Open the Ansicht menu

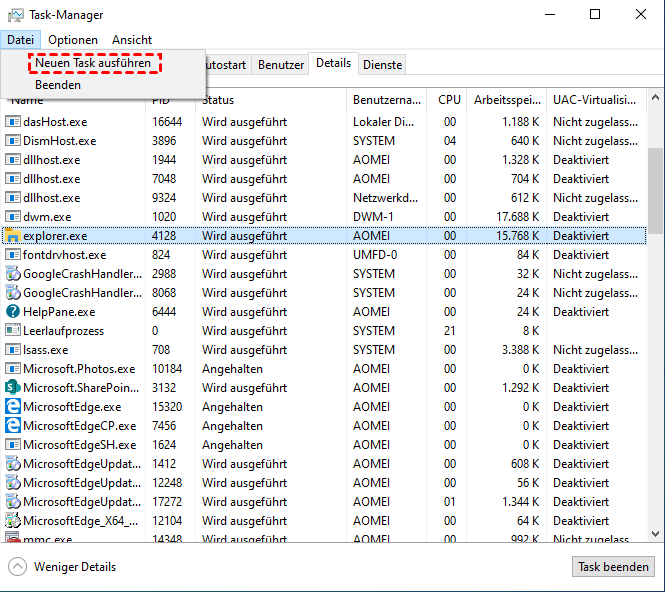132,40
